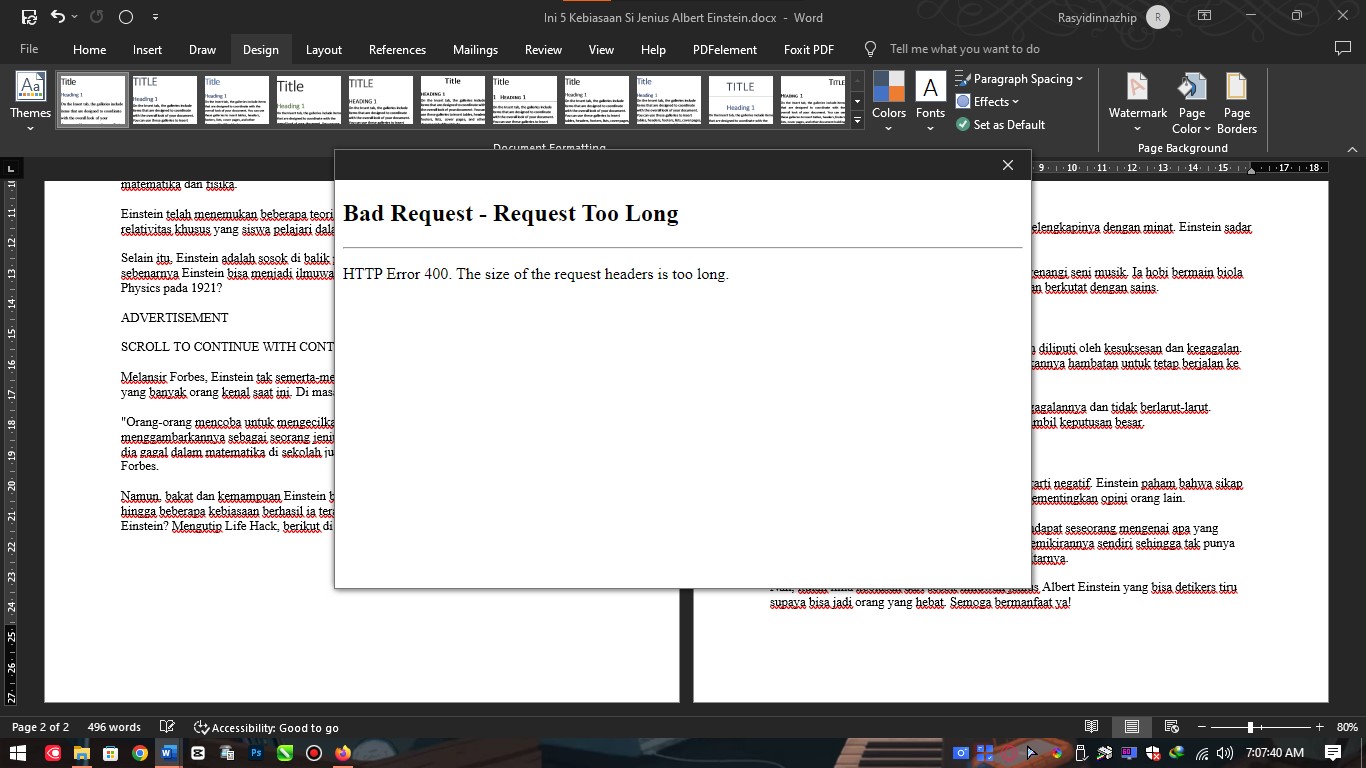The image size is (1366, 768).
Task: Expand the document formatting style gallery
Action: click(x=857, y=121)
